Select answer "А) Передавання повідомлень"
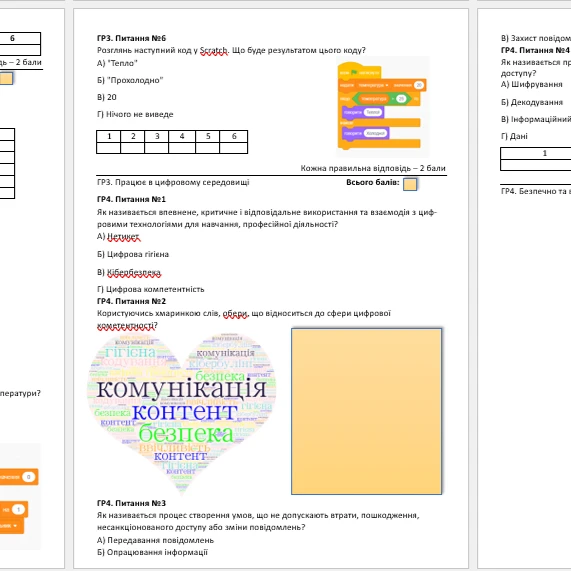This screenshot has width=571, height=571. (x=155, y=540)
